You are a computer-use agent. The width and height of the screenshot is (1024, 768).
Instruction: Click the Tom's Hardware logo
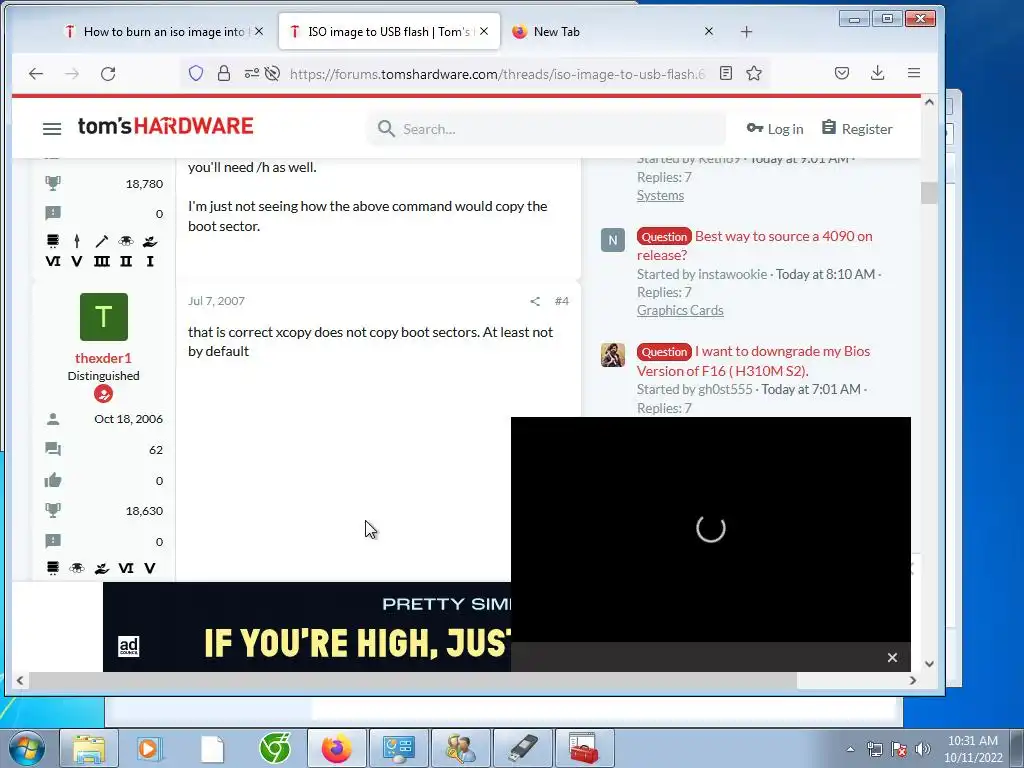[x=165, y=126]
